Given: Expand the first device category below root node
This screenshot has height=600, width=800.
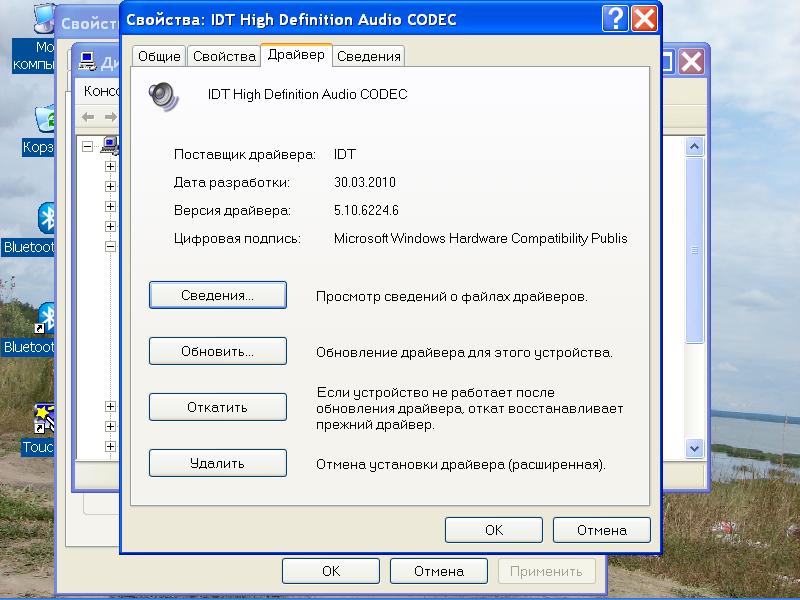Looking at the screenshot, I should point(110,166).
